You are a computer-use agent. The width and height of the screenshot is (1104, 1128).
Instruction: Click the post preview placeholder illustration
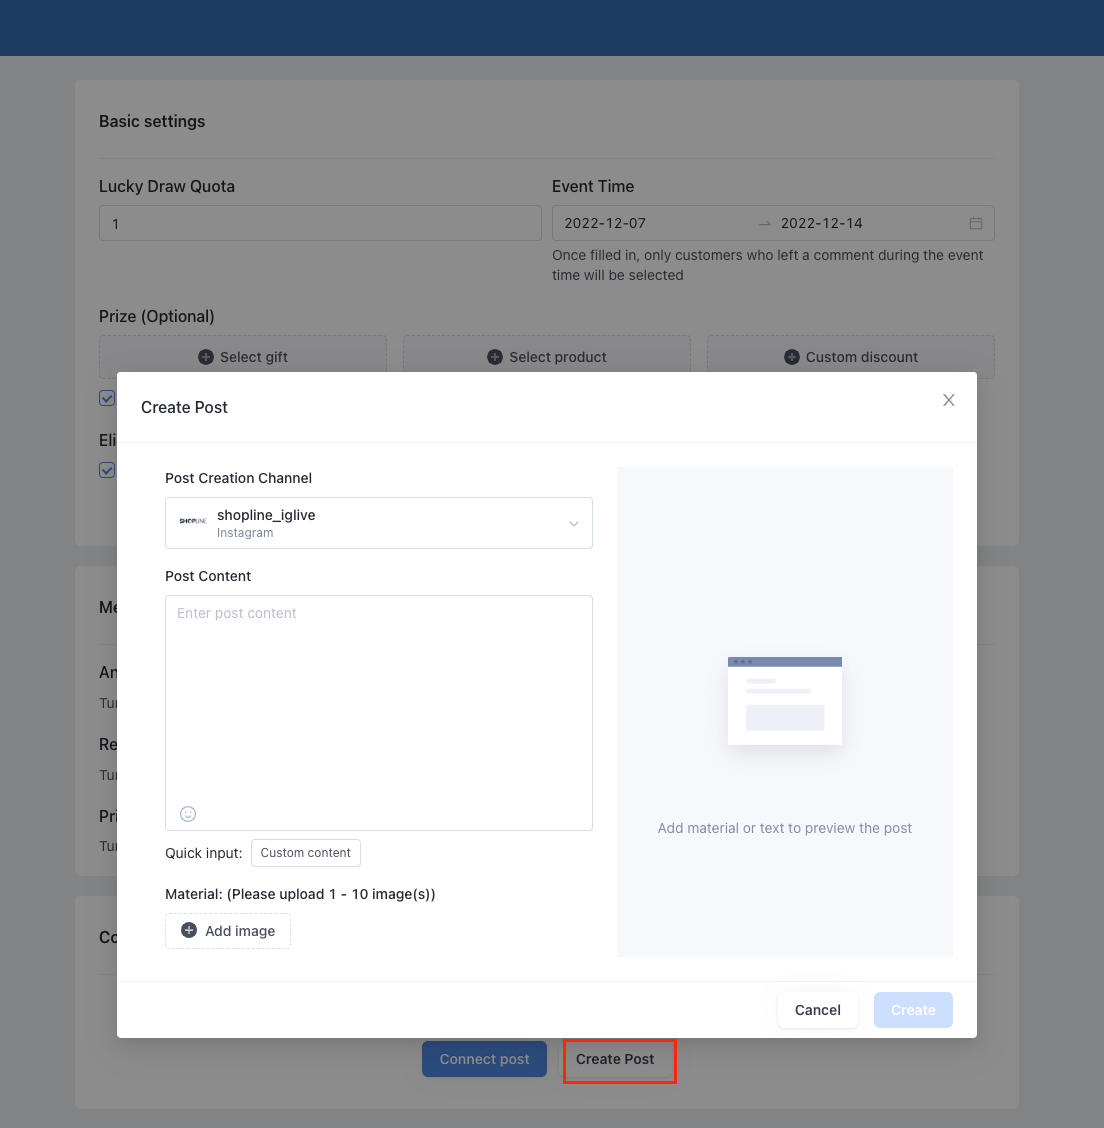click(785, 701)
